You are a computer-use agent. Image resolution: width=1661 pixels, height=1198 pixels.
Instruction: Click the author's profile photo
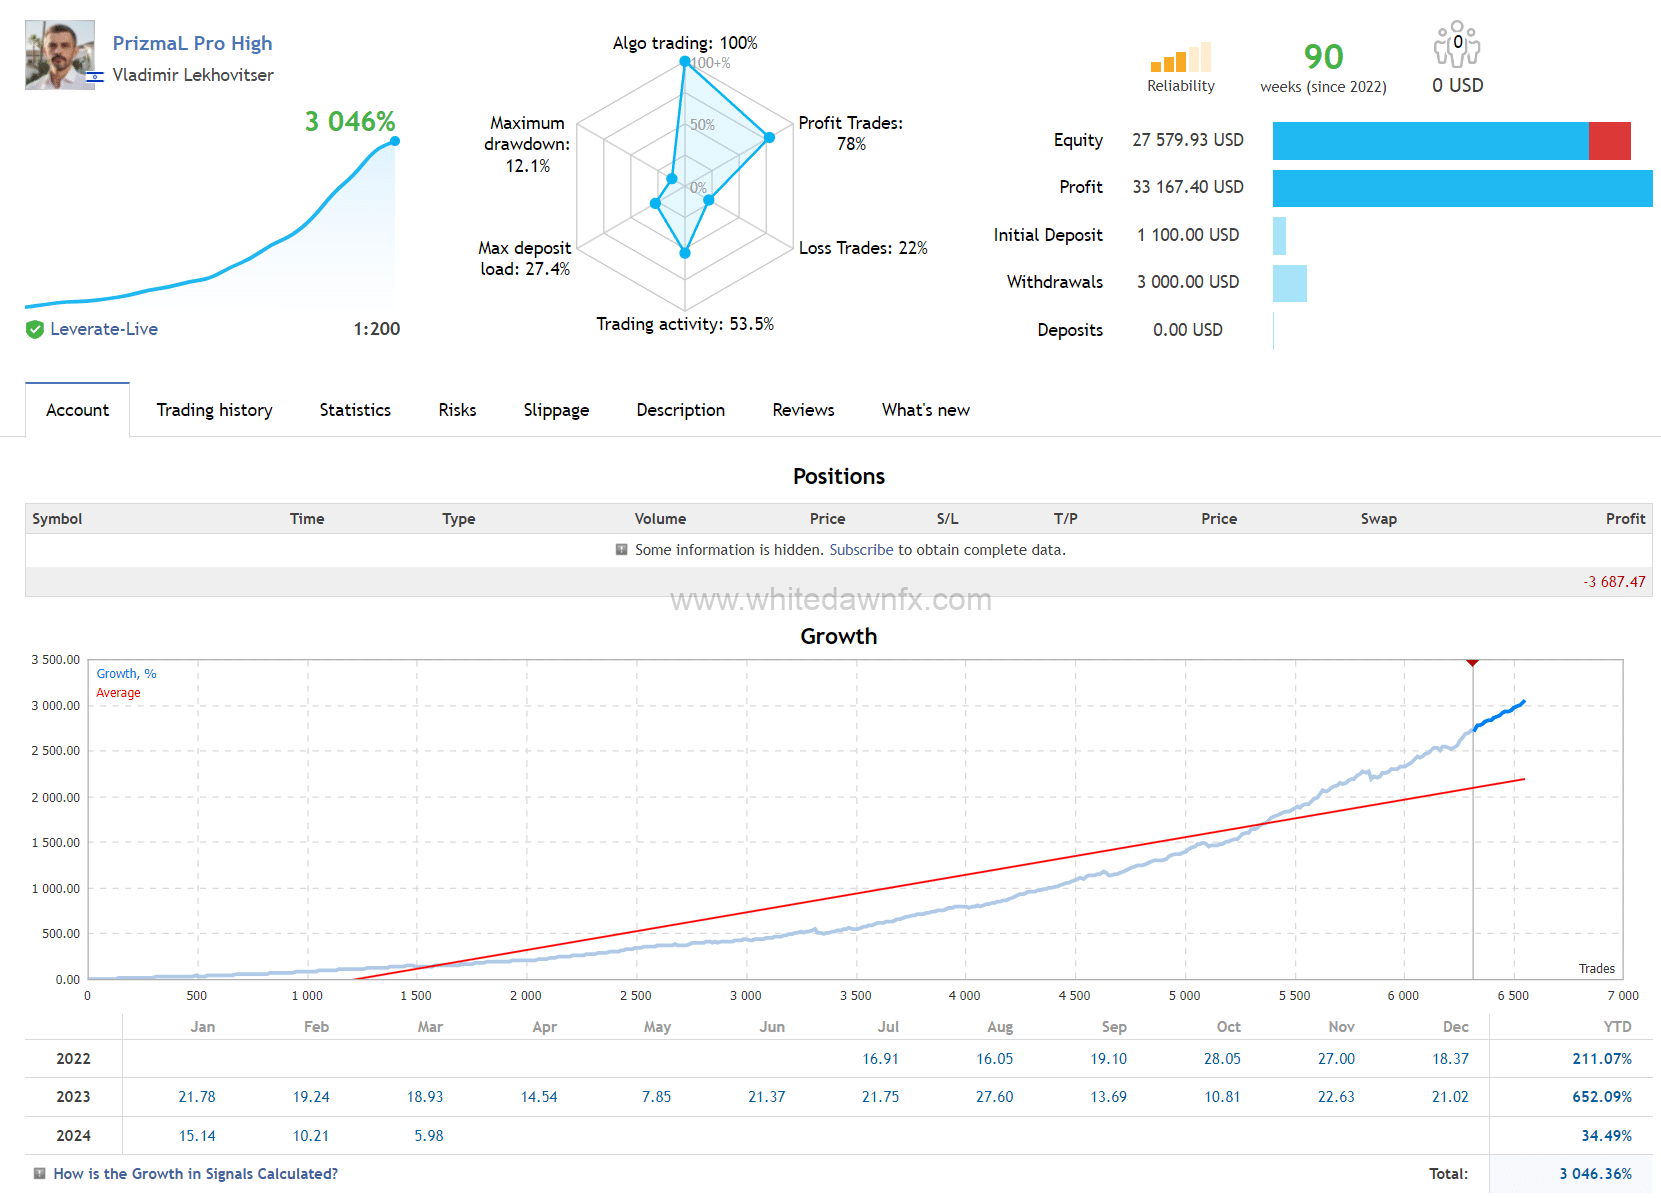click(x=60, y=55)
